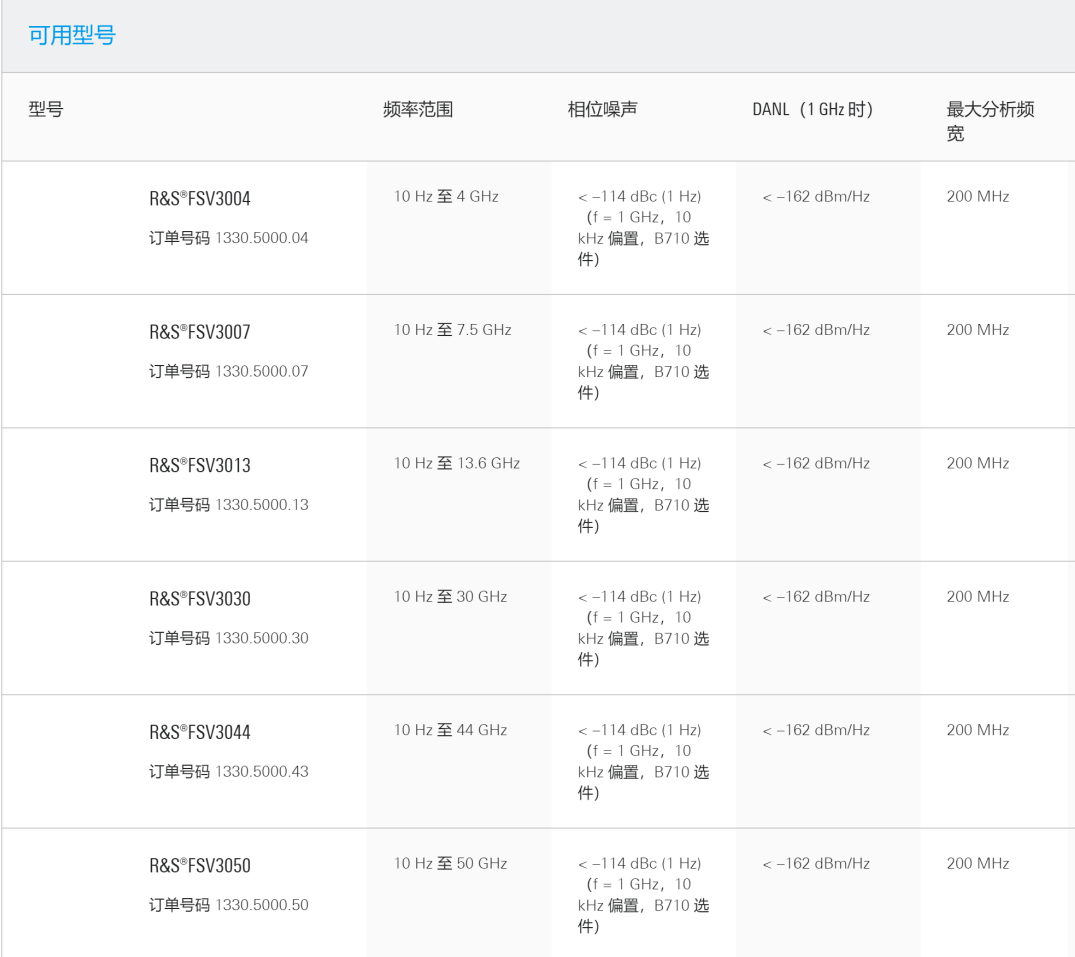The height and width of the screenshot is (957, 1075).
Task: Click frequency range 10 Hz 至 30 GHz
Action: coord(450,596)
